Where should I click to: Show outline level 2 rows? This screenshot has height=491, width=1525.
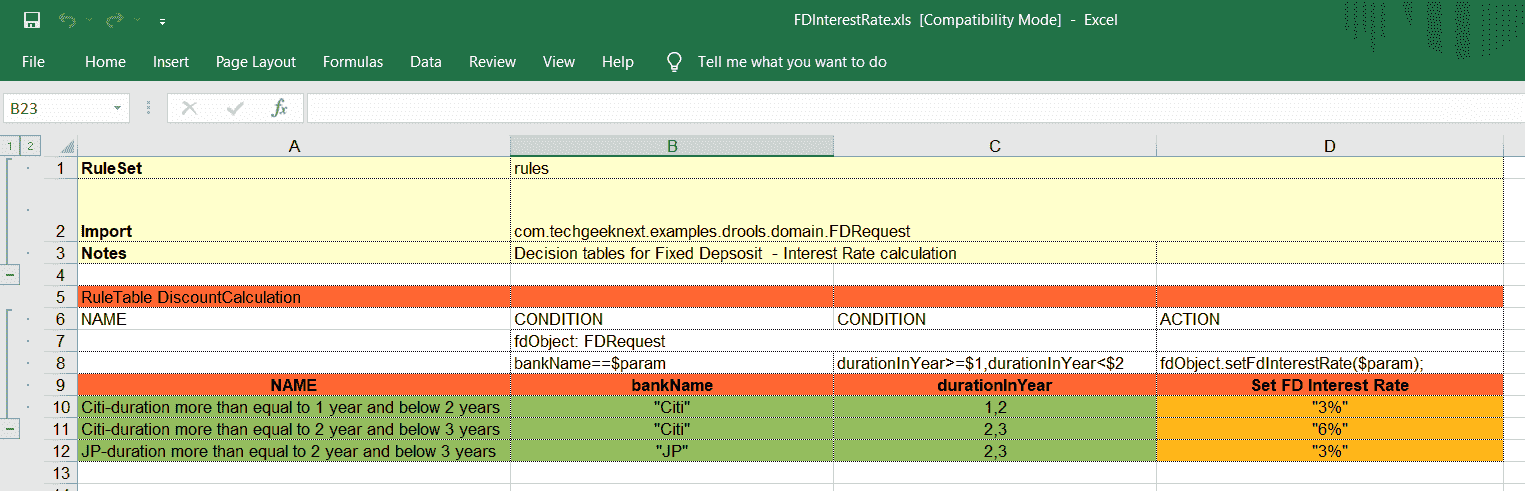tap(30, 146)
